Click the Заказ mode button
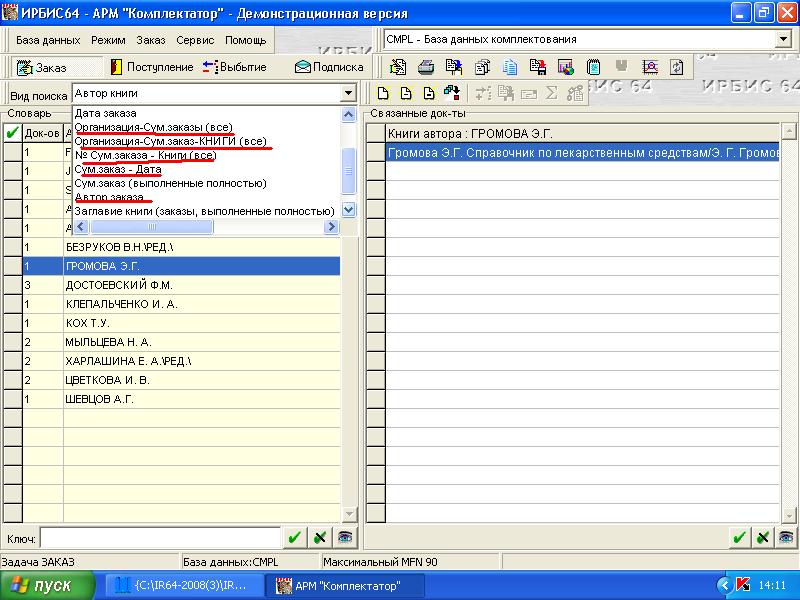The image size is (800, 600). click(x=44, y=67)
